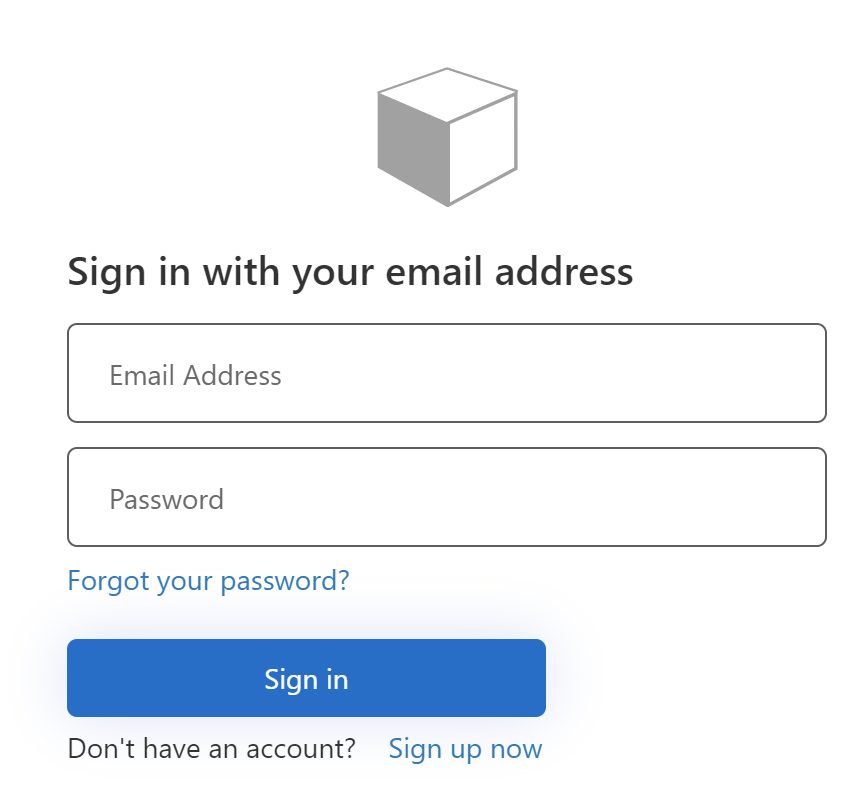
Task: Click the gray cube logo
Action: (447, 138)
